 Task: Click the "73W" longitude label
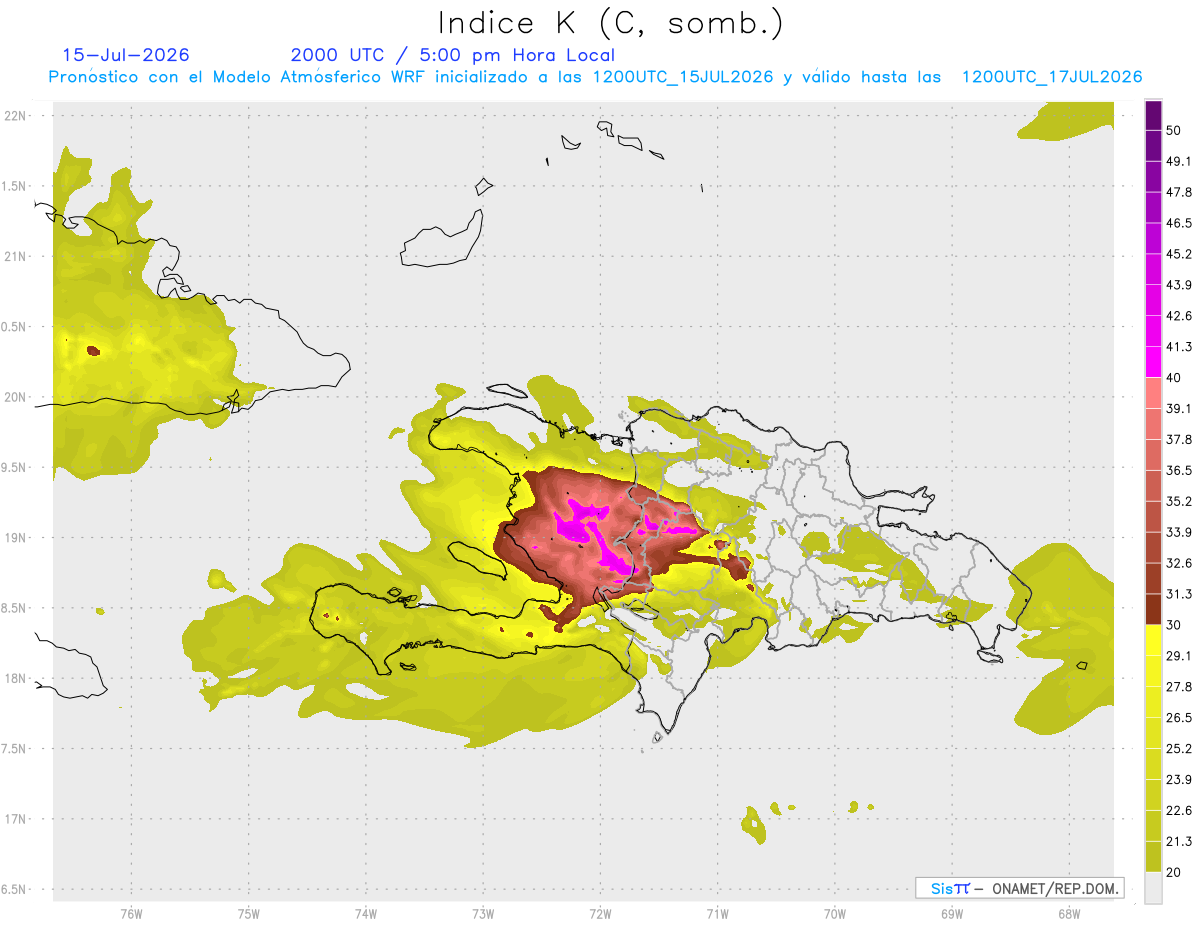point(483,914)
